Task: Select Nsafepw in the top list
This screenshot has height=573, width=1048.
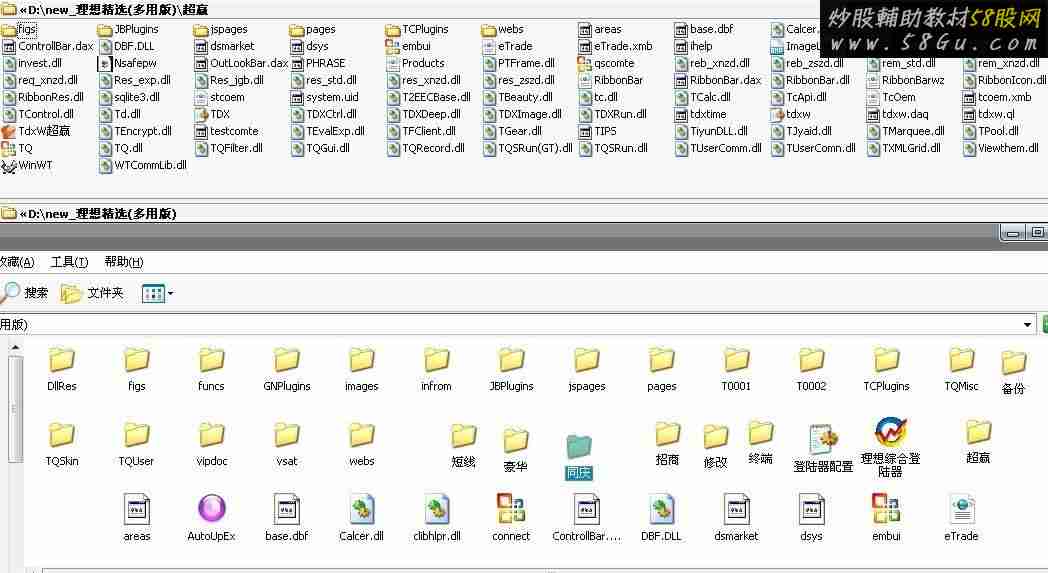Action: (128, 63)
